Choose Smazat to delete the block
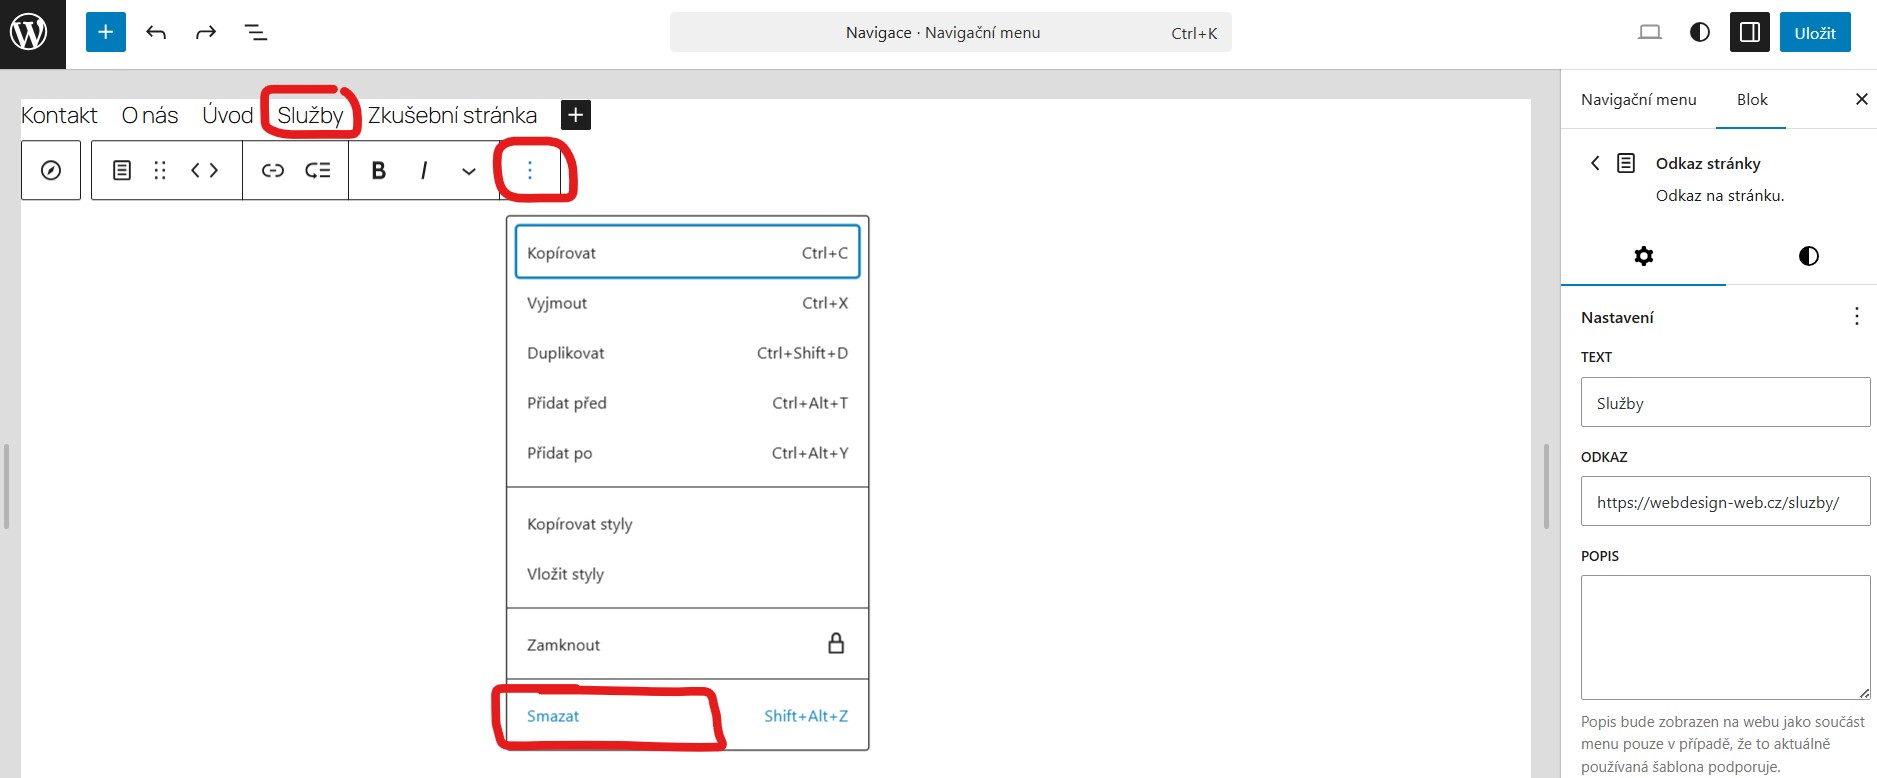The width and height of the screenshot is (1877, 778). point(688,716)
